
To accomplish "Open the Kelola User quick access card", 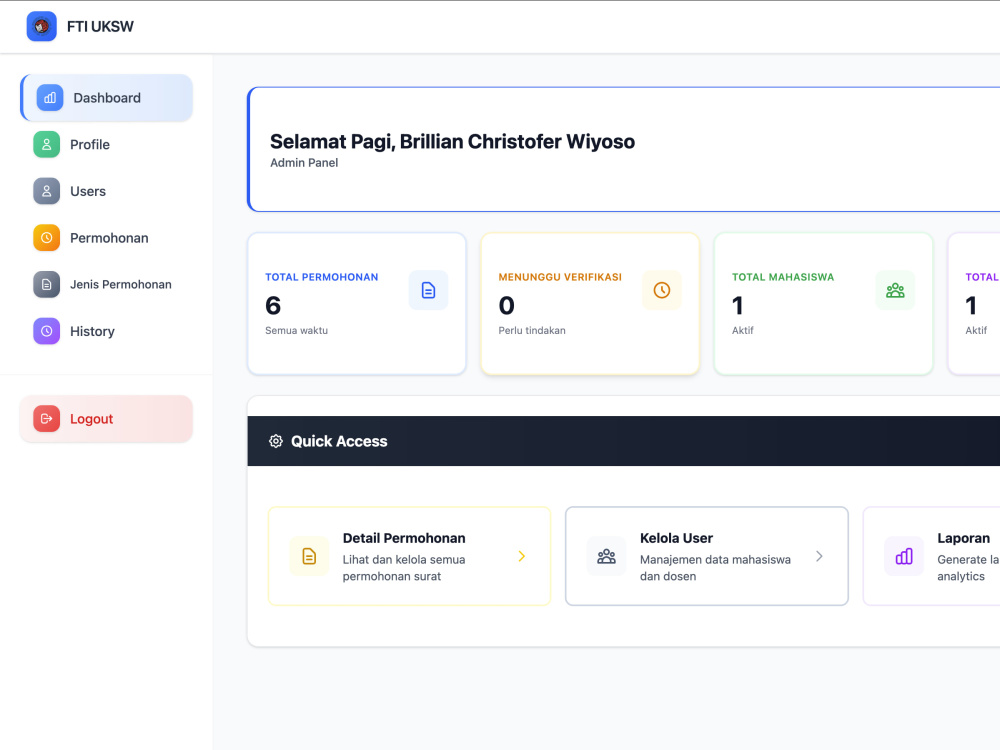I will (707, 556).
